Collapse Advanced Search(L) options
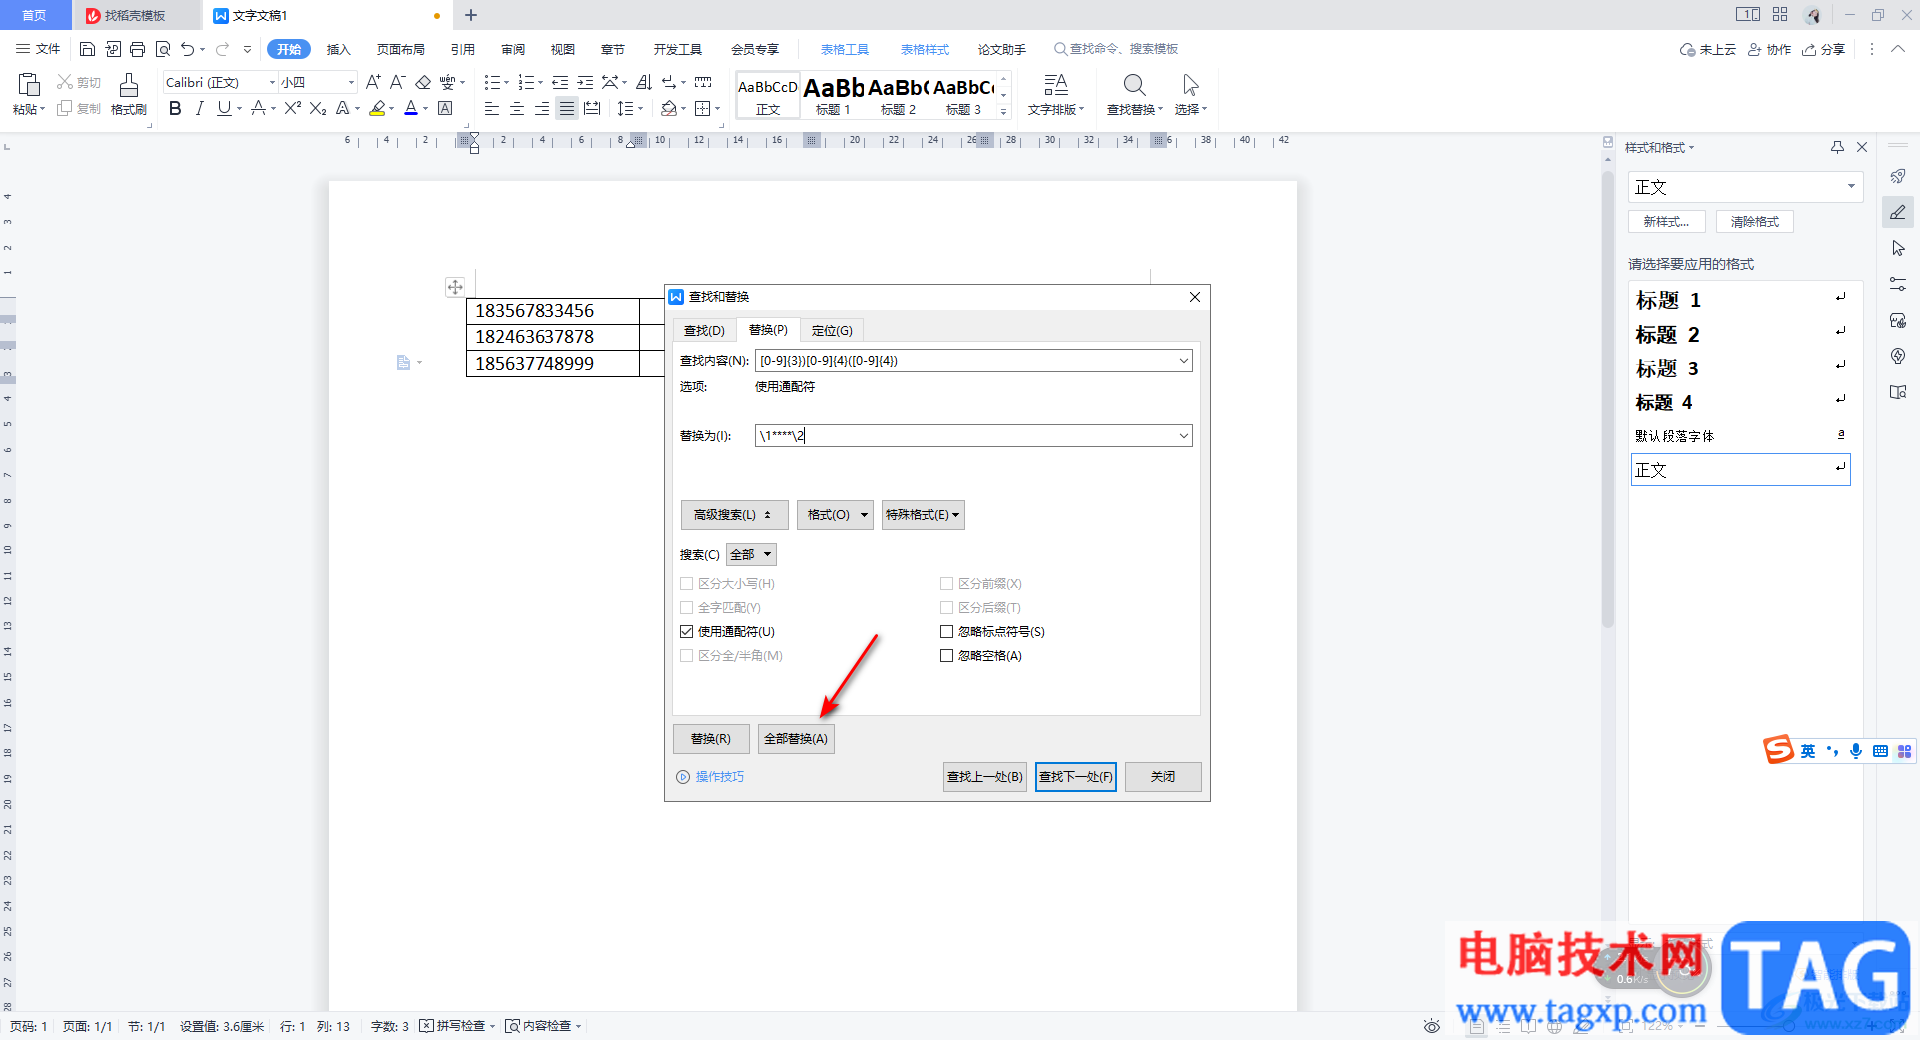The width and height of the screenshot is (1920, 1040). pyautogui.click(x=734, y=515)
